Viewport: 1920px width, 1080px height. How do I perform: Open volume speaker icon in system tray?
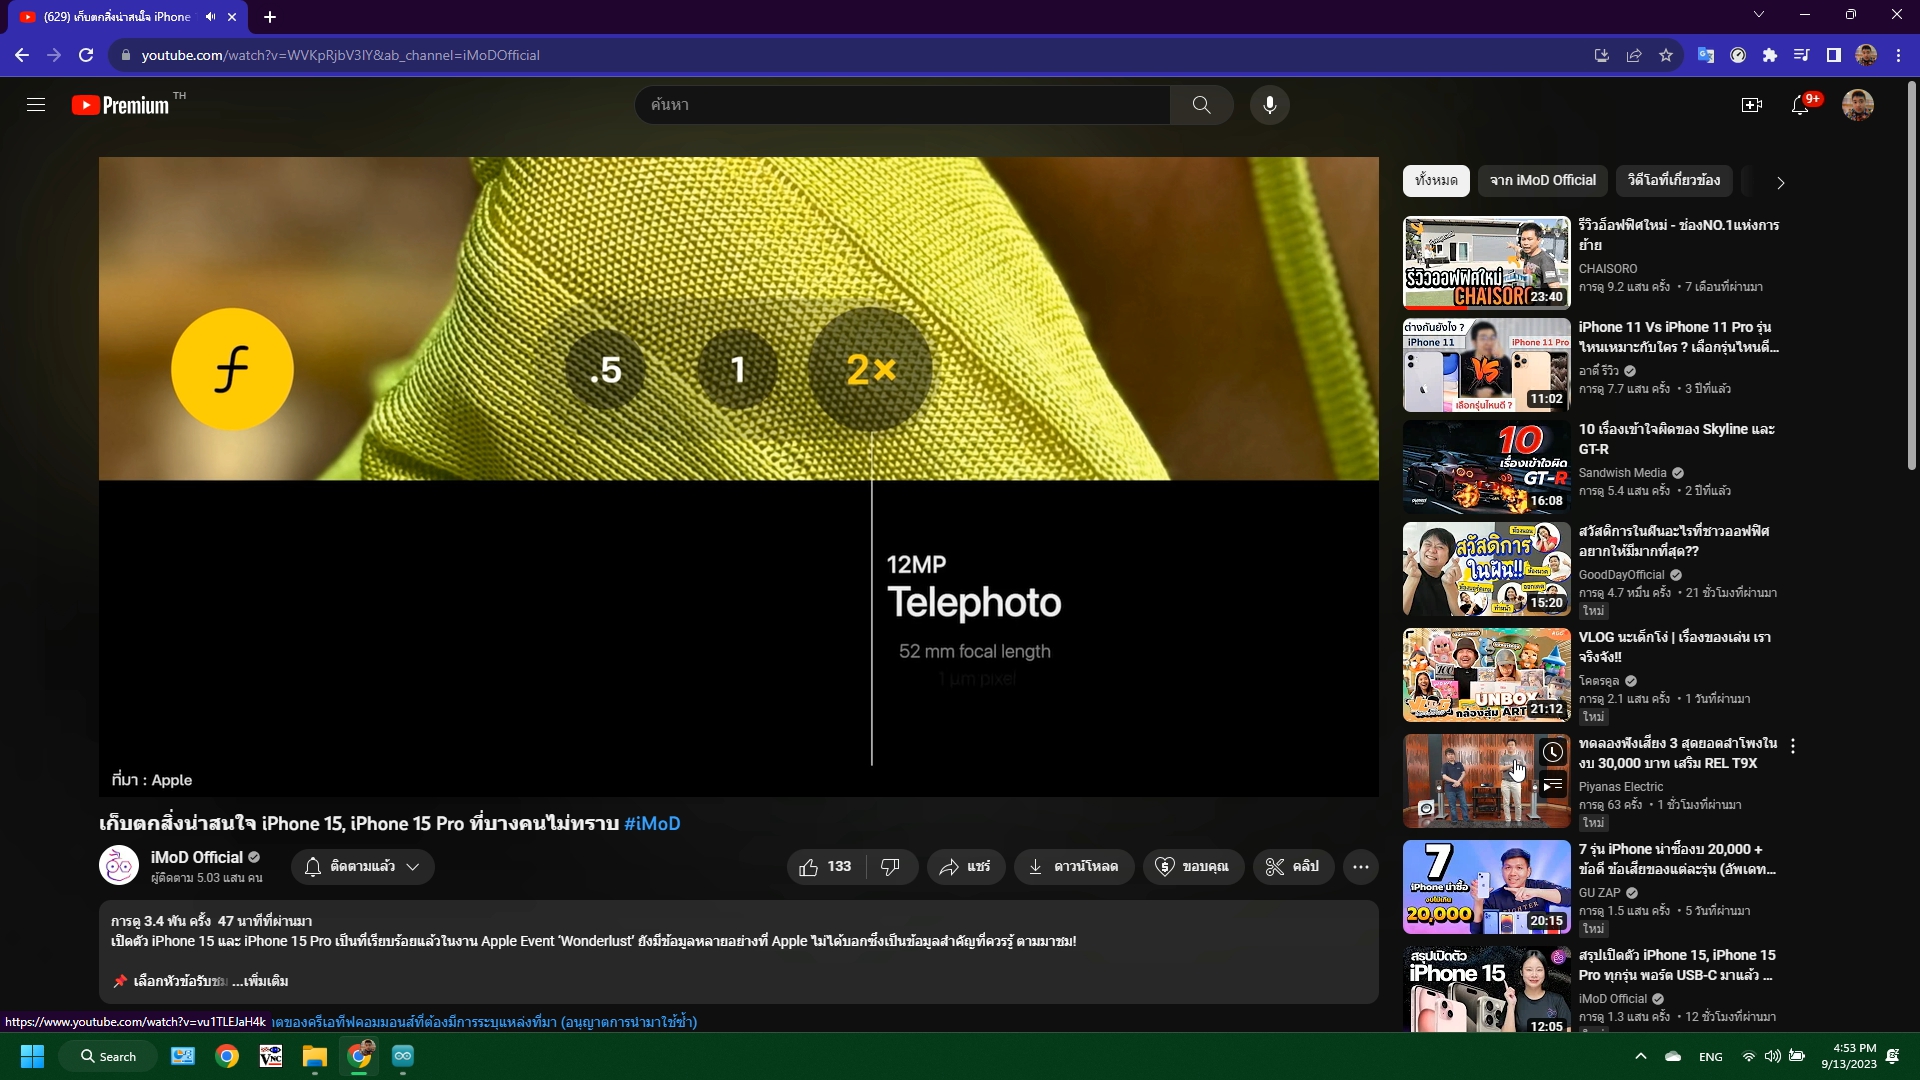point(1772,1056)
